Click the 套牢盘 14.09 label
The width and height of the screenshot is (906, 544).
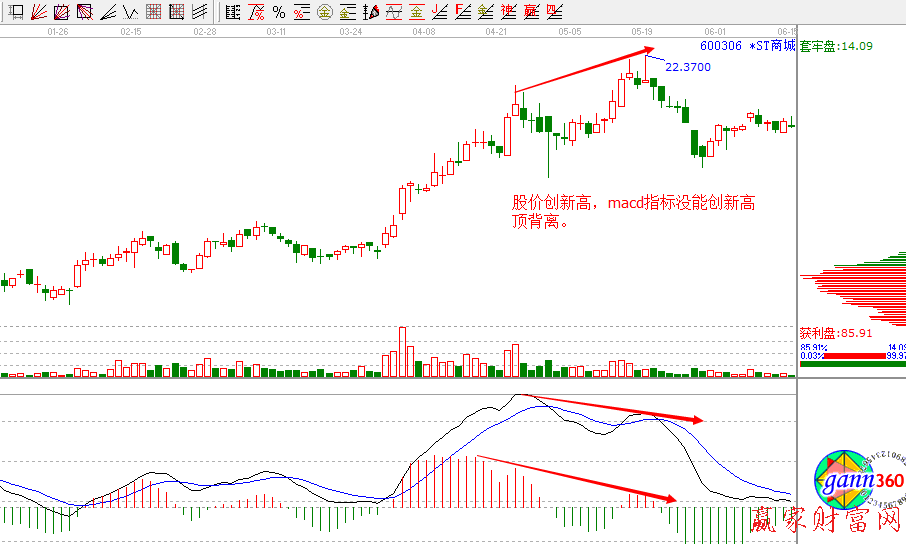coord(836,46)
